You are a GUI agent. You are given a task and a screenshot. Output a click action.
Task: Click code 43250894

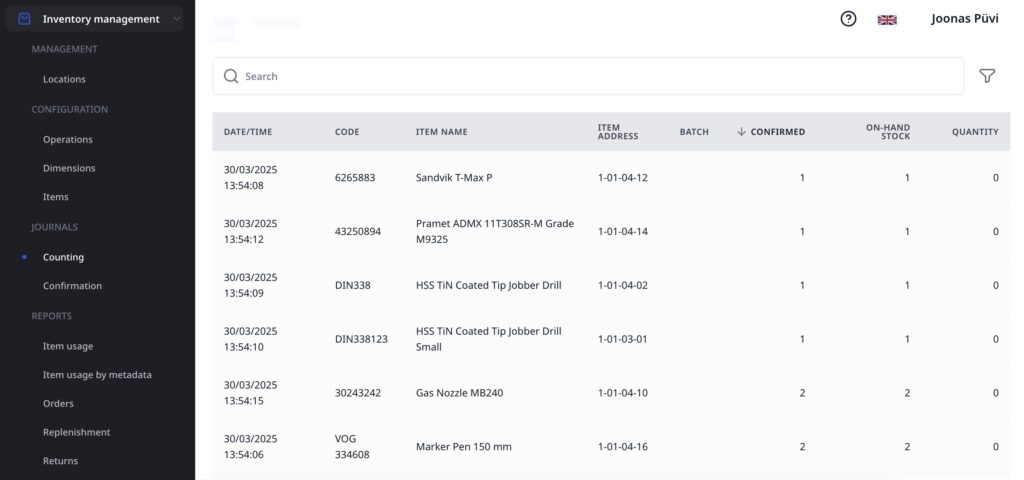coord(357,232)
